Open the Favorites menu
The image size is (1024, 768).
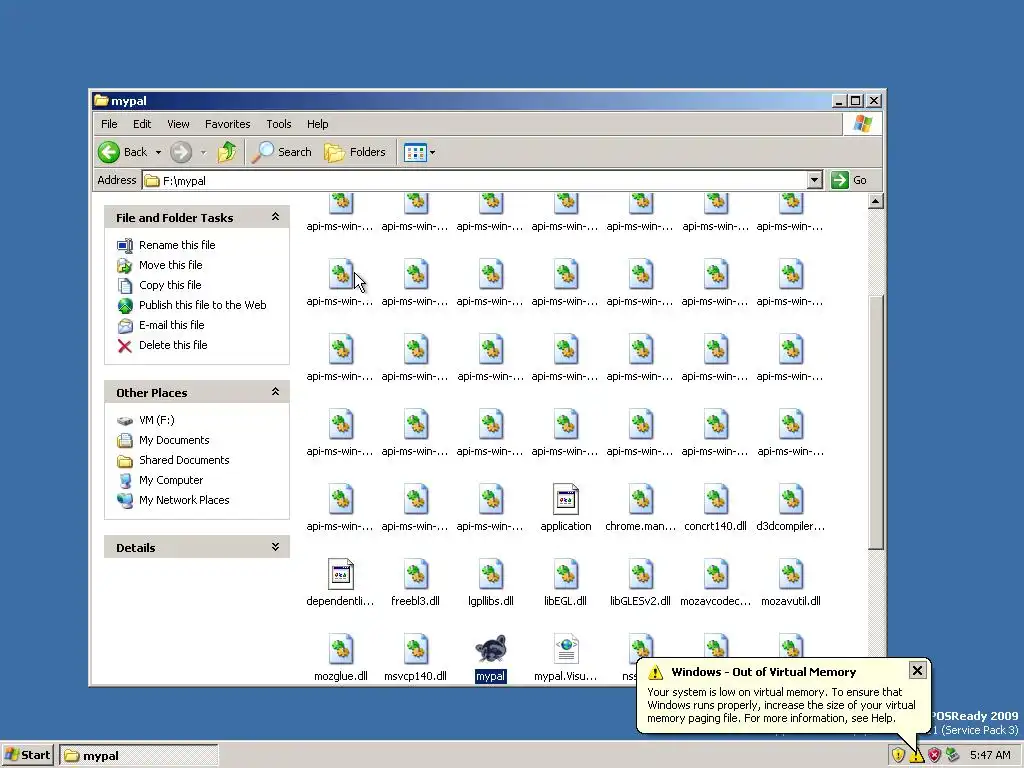227,124
